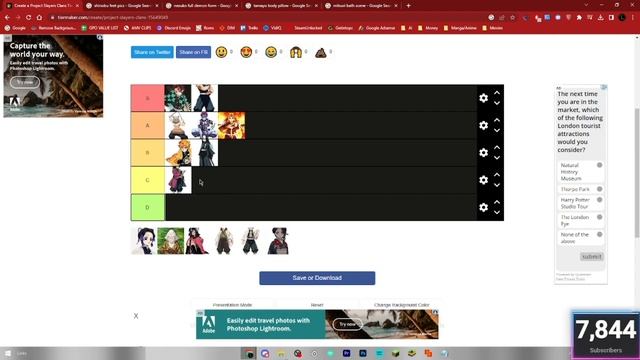Close the bottom Adobe ad with the X
640x360 pixels.
(x=136, y=316)
